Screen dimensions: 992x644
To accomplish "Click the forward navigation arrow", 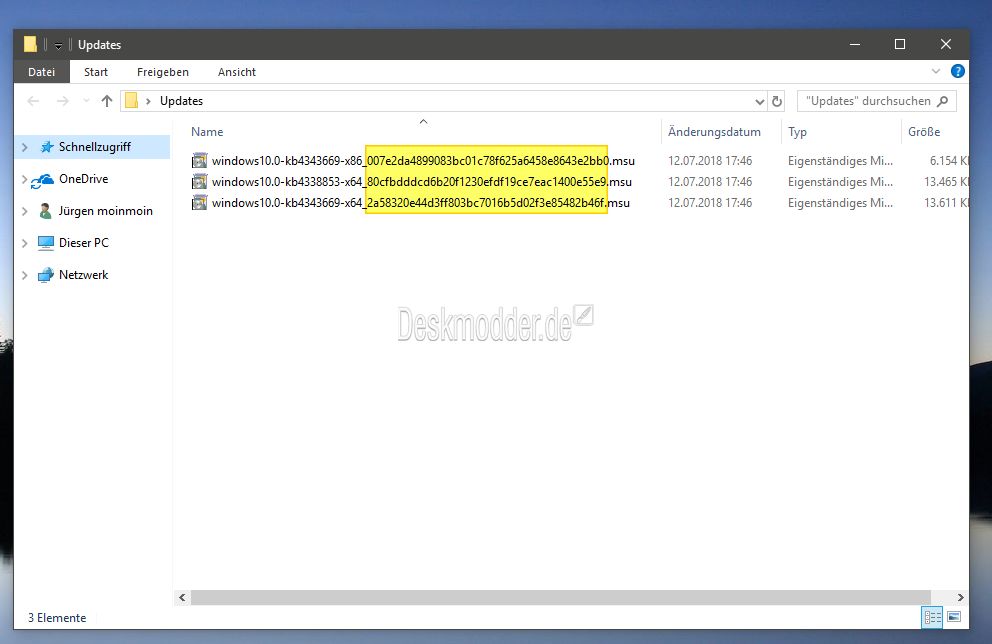I will (x=62, y=101).
